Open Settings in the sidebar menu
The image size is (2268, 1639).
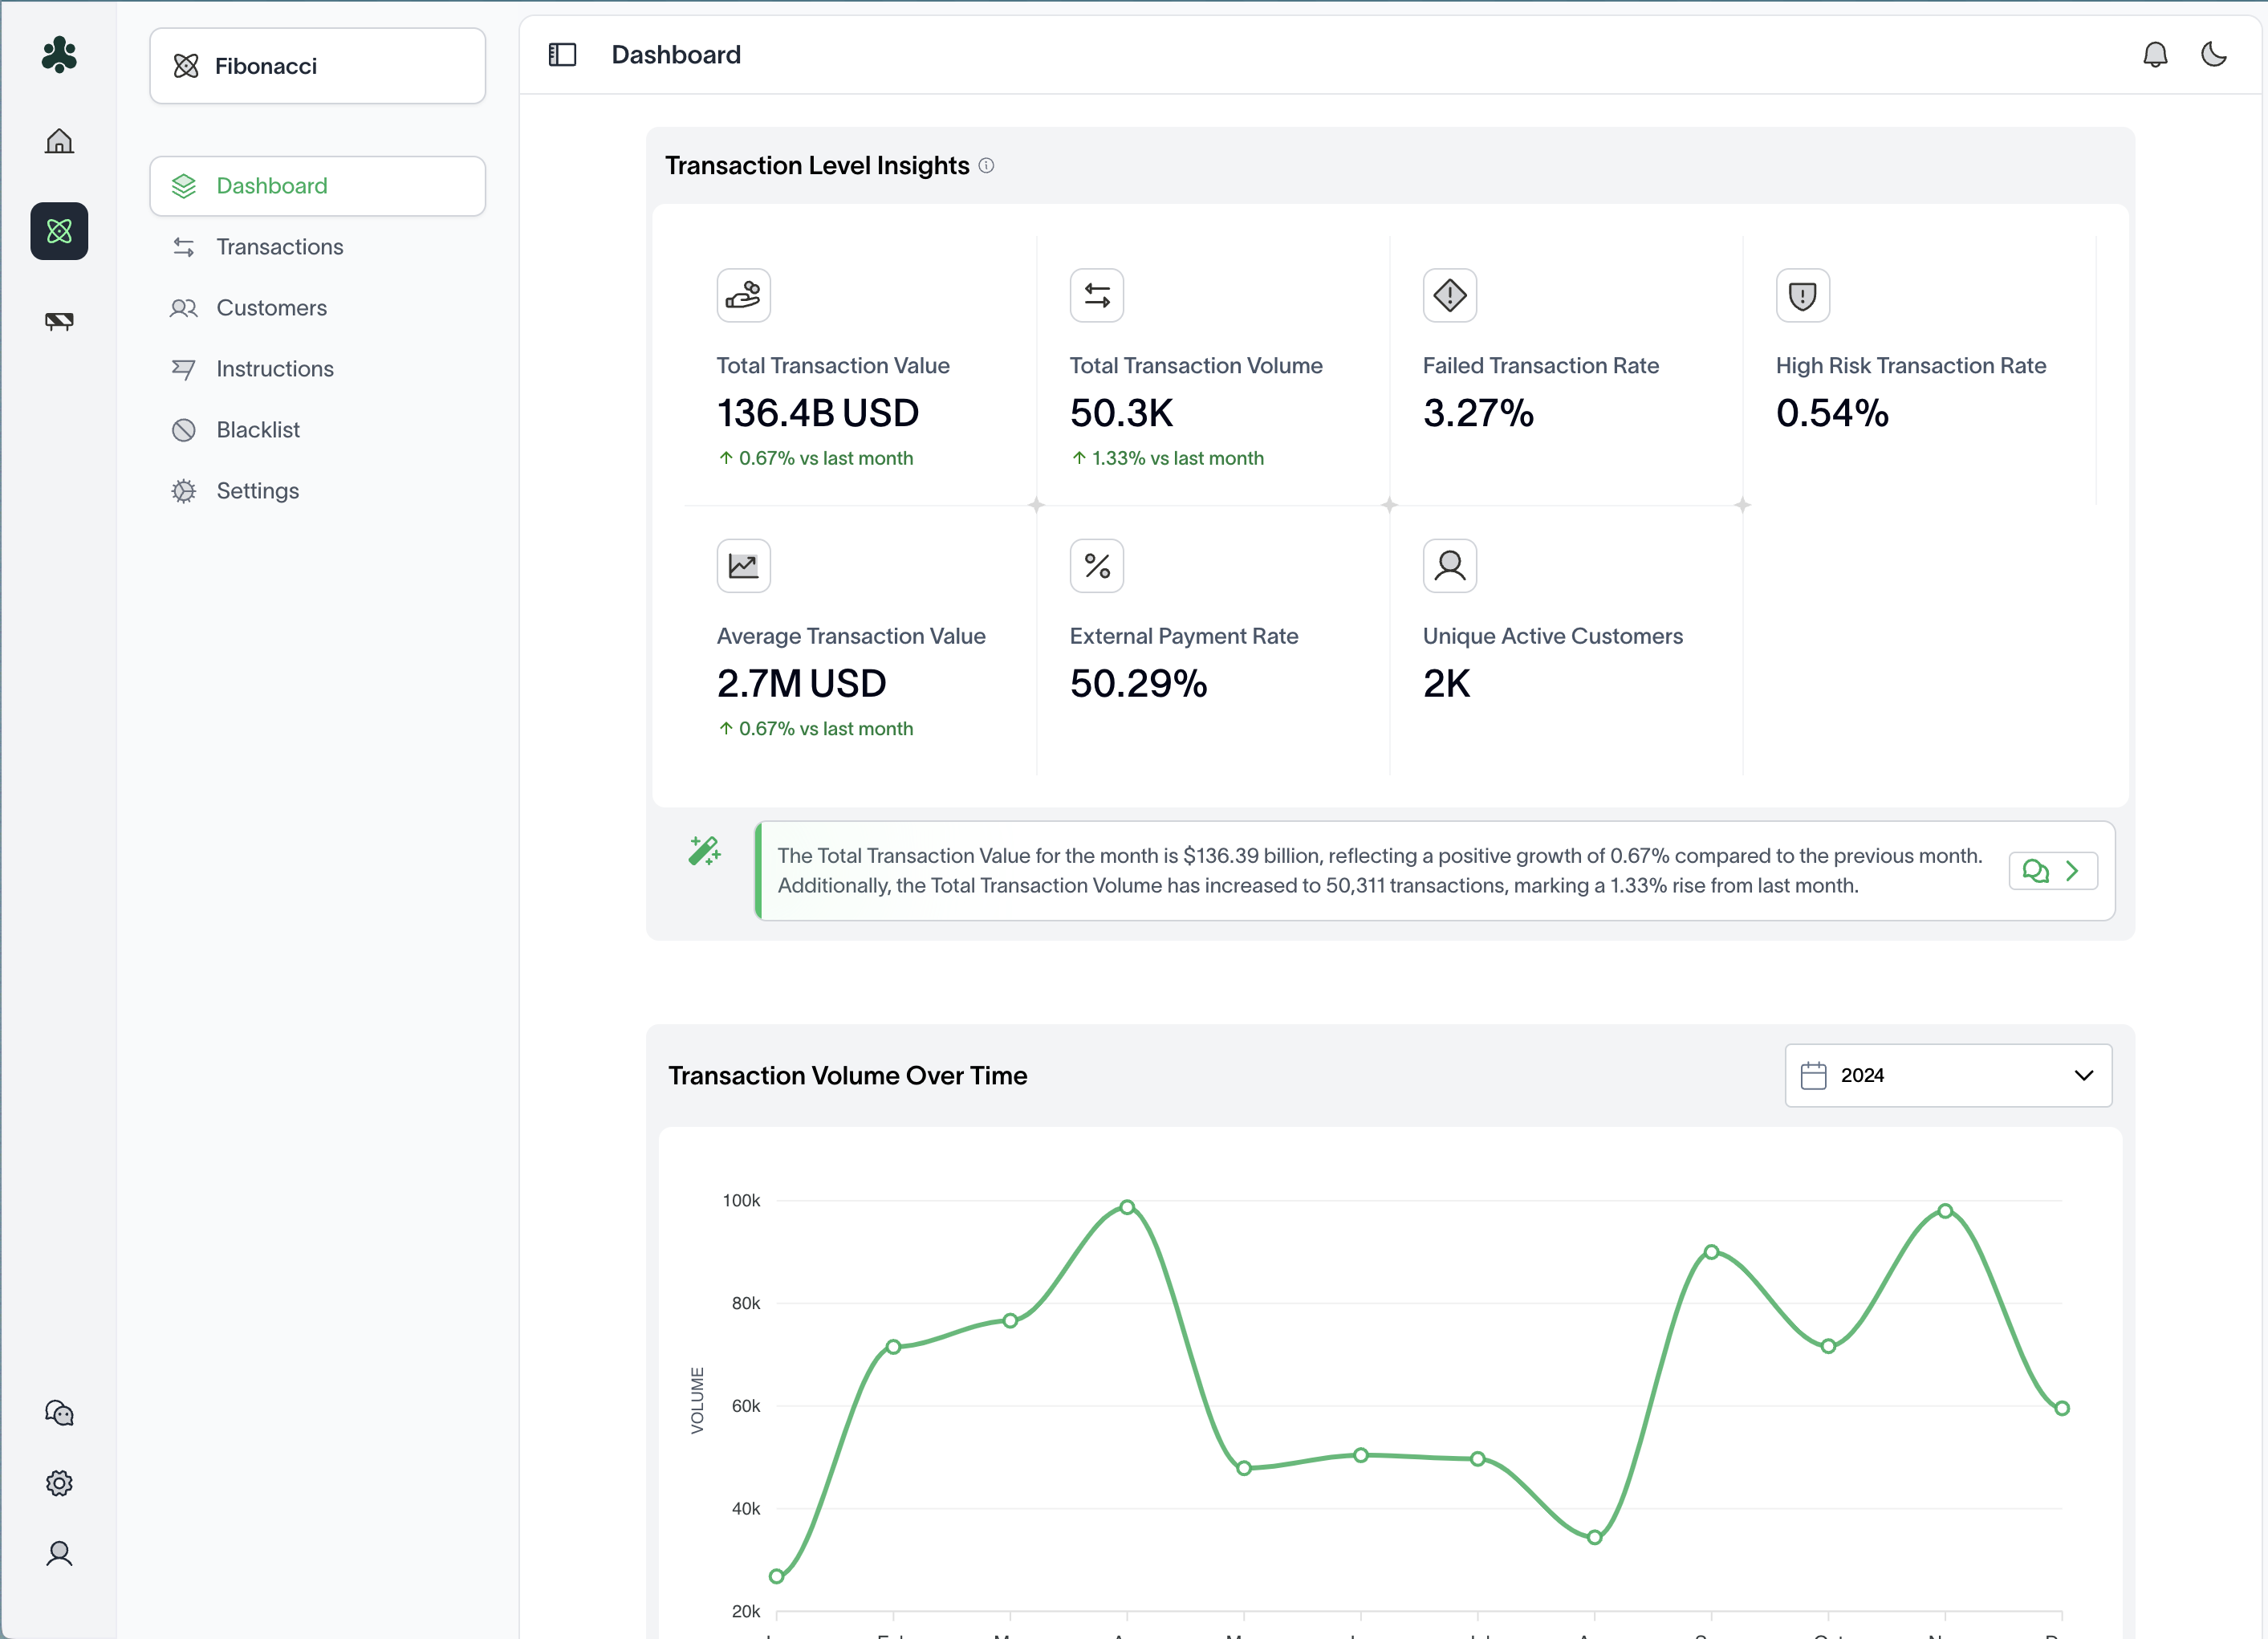[257, 491]
